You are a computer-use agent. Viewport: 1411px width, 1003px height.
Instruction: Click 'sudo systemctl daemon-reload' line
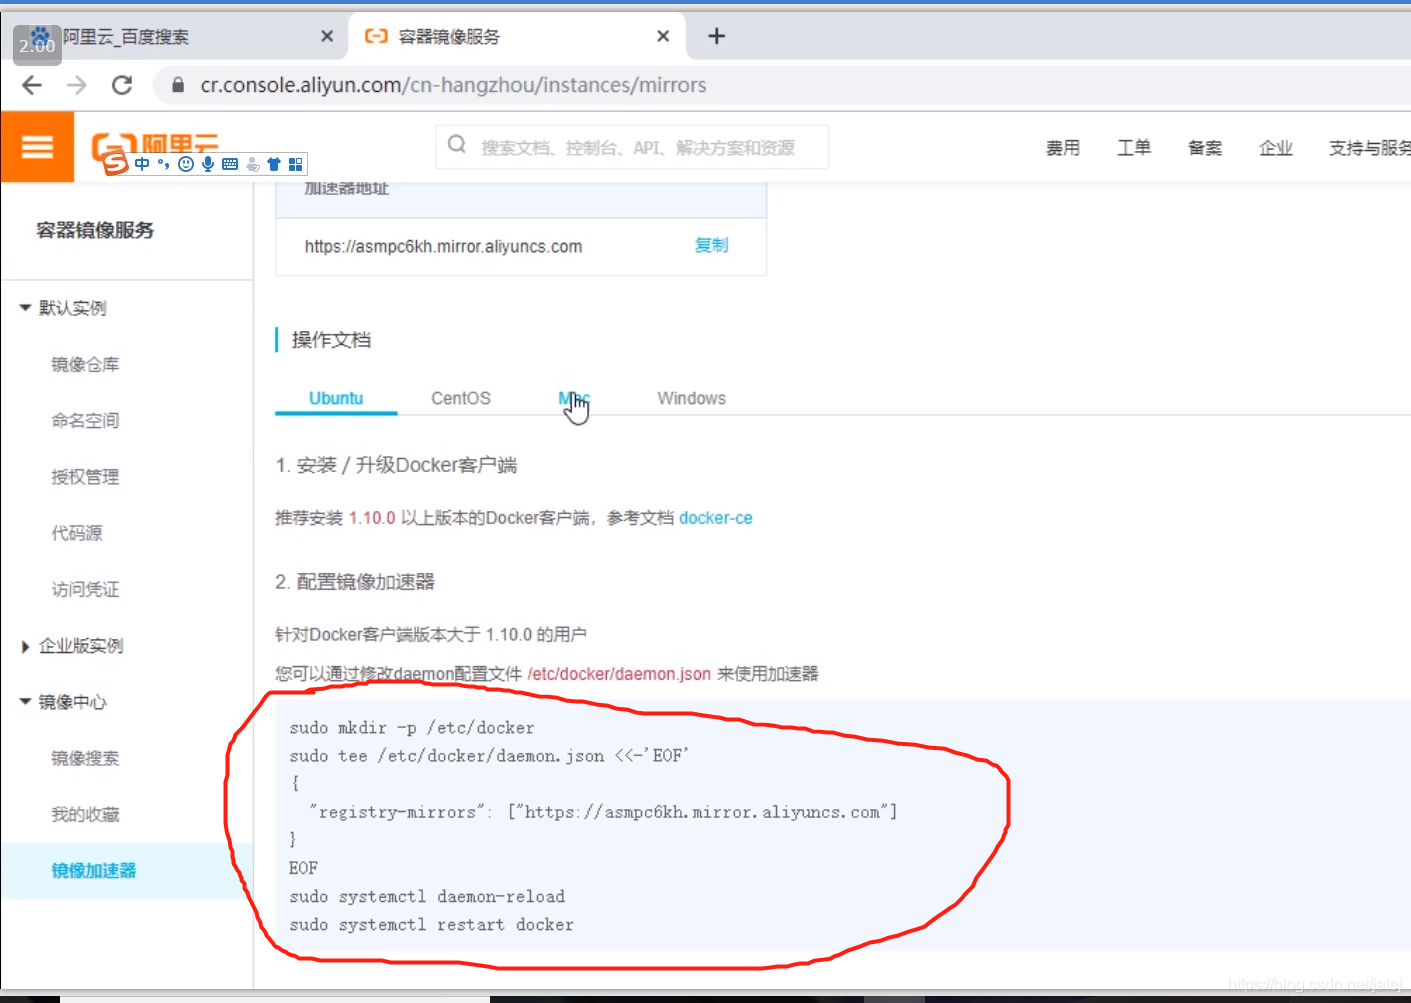click(x=427, y=896)
